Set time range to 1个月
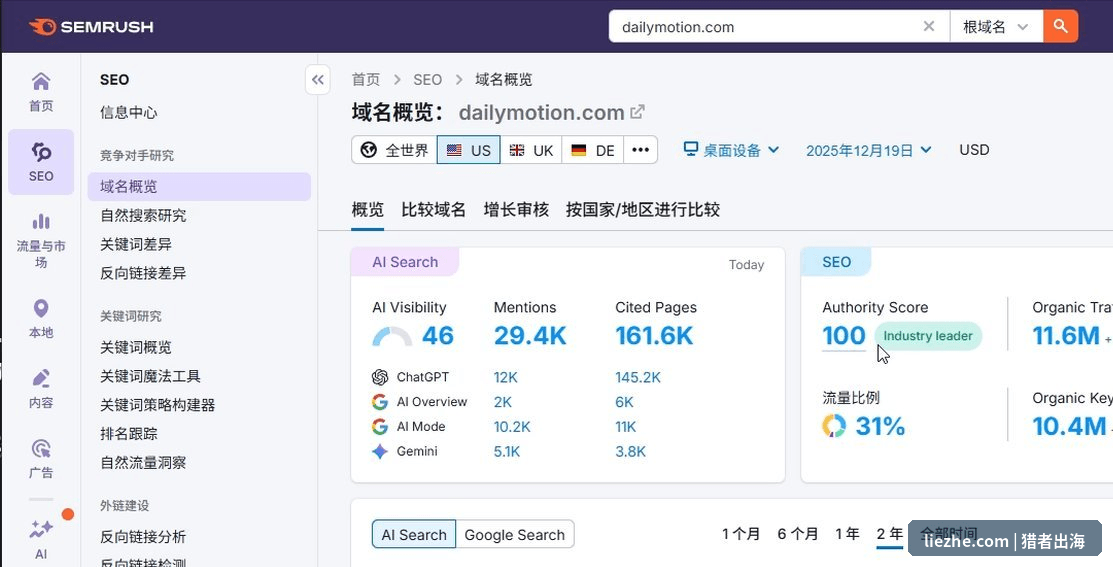The width and height of the screenshot is (1113, 567). (741, 534)
